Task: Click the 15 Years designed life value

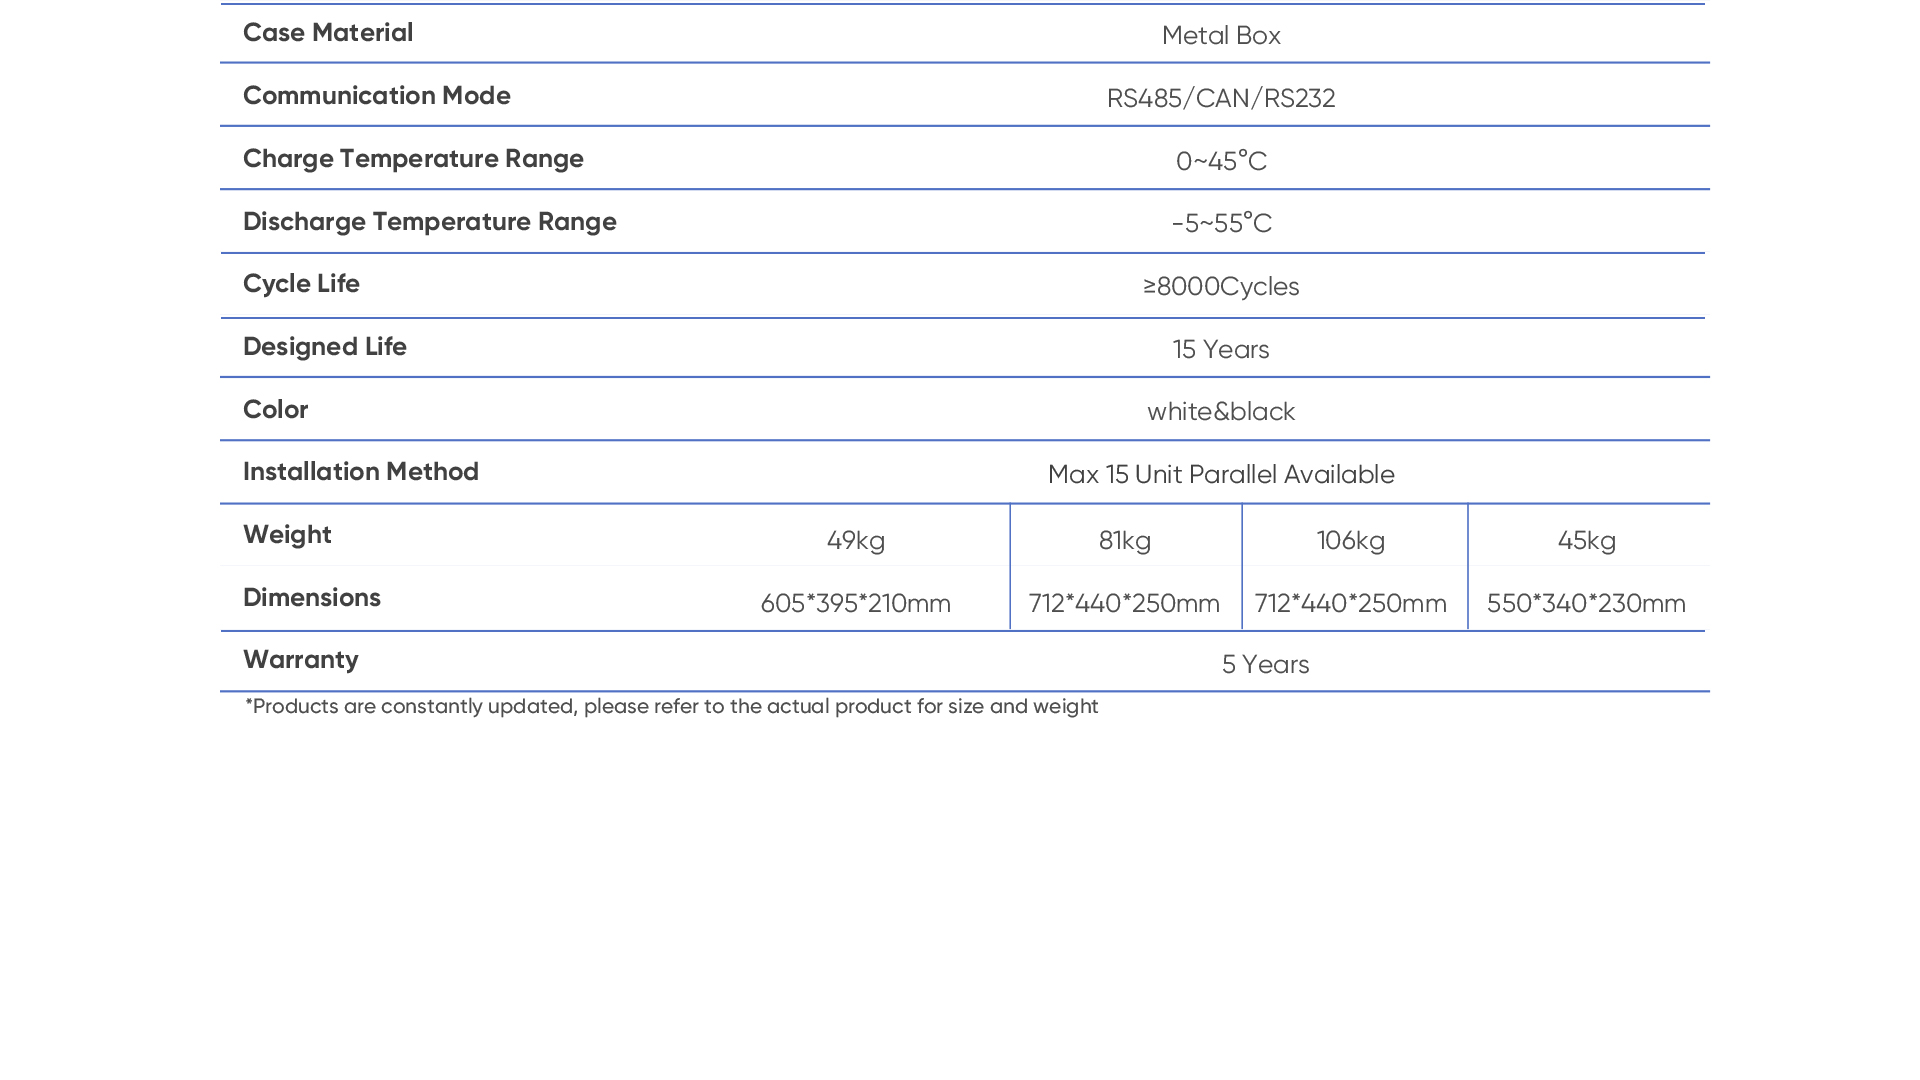Action: [1221, 350]
